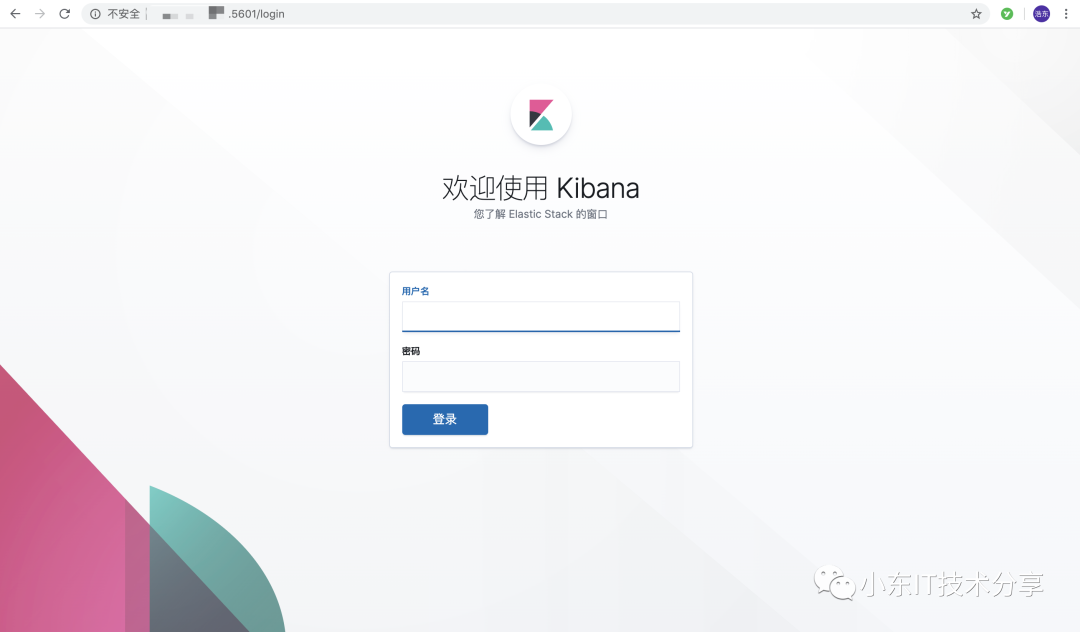Click the Kibana logo above the heading
This screenshot has width=1080, height=632.
pos(541,115)
